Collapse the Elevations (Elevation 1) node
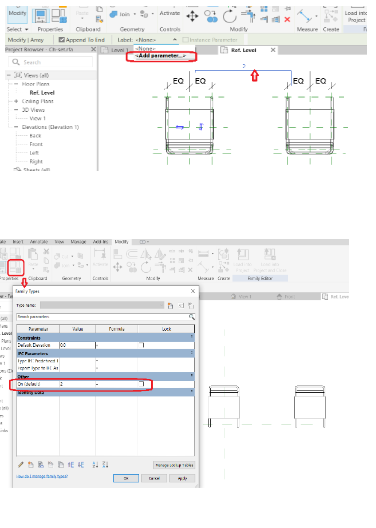 coord(16,127)
